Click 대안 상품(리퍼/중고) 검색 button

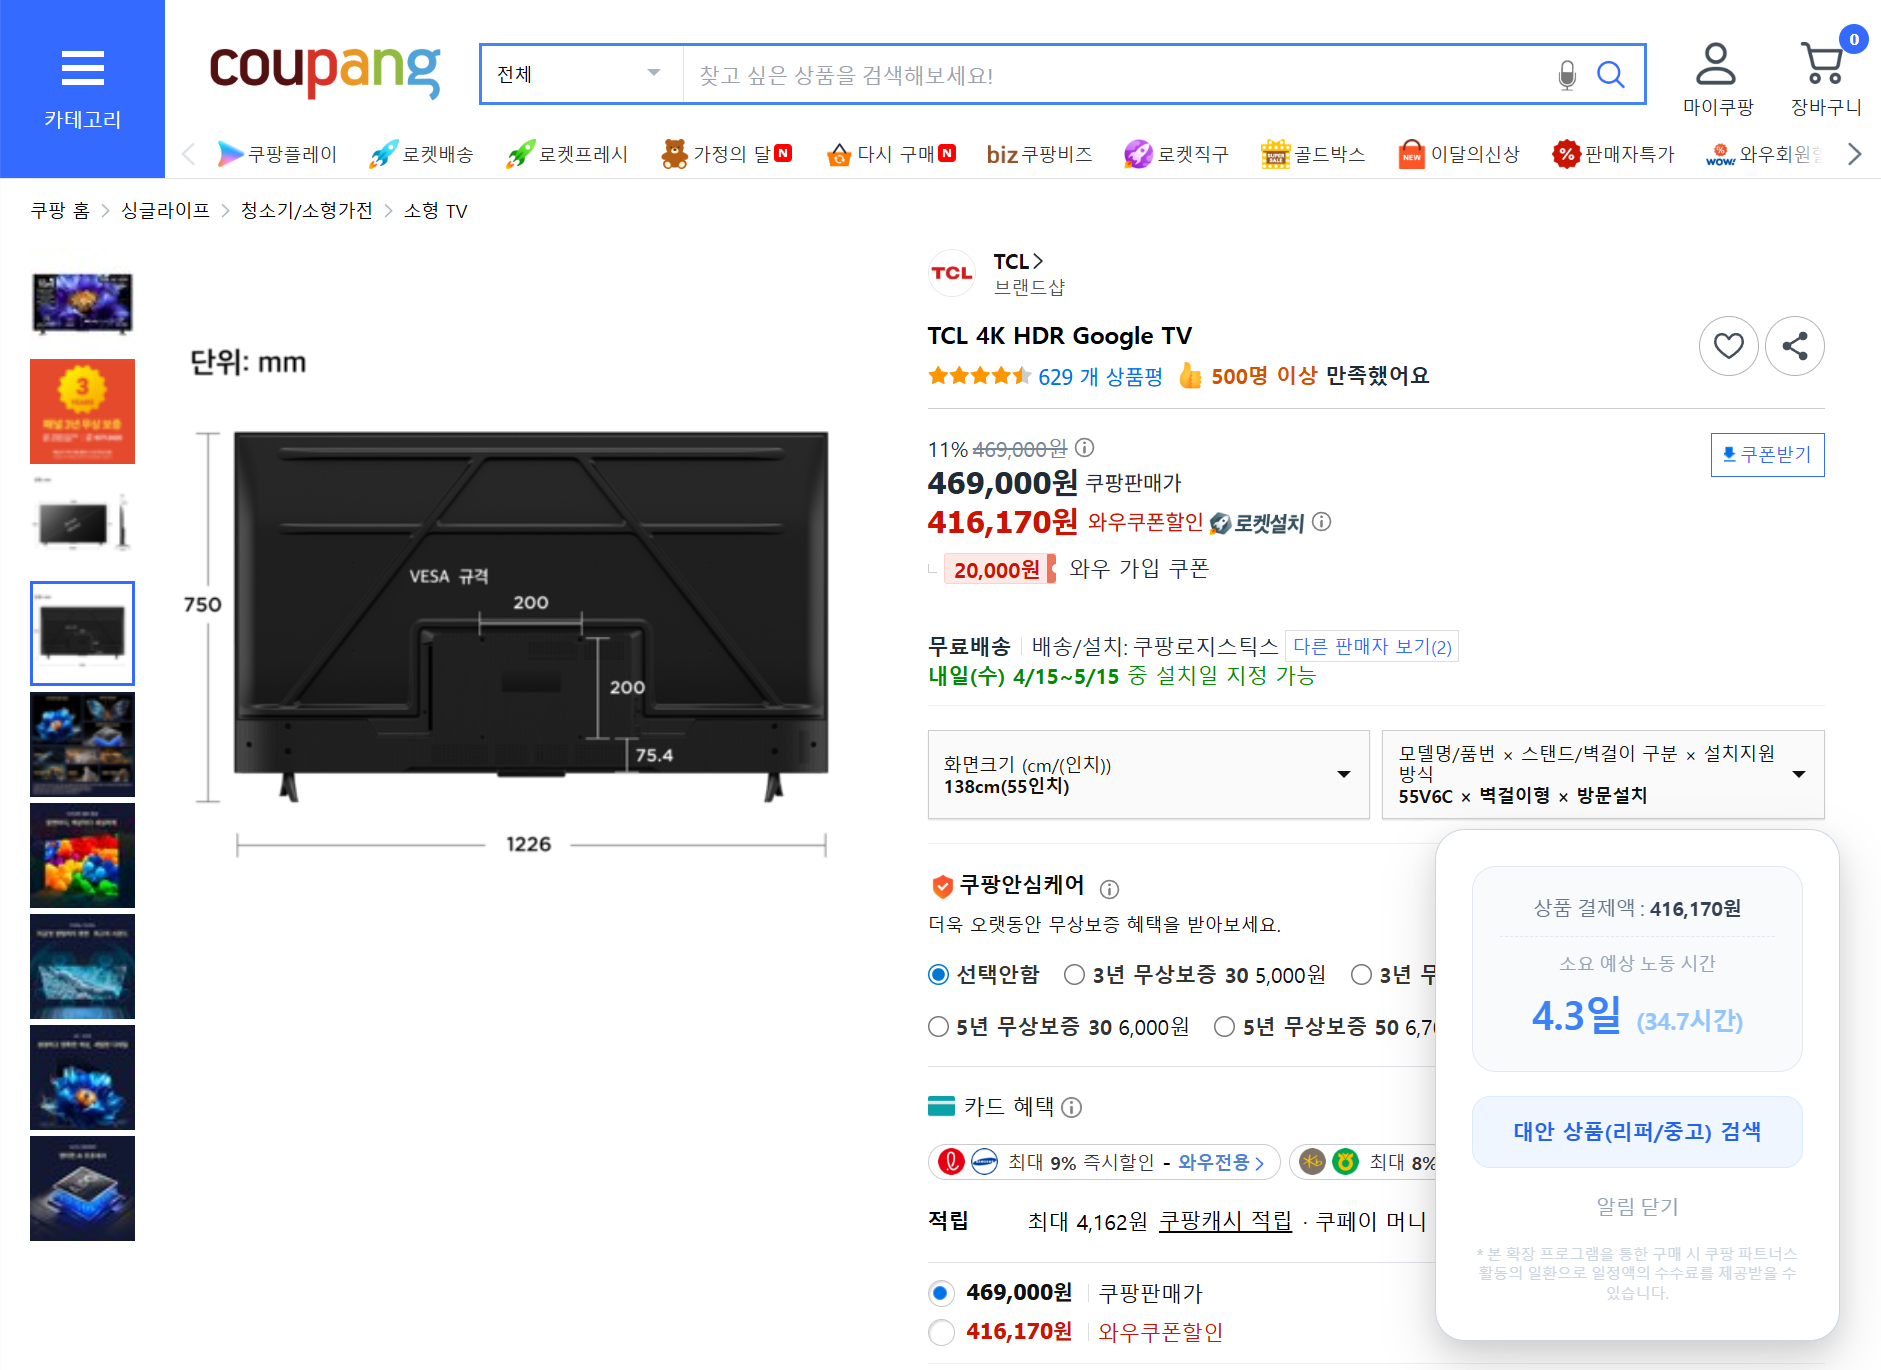[x=1637, y=1132]
